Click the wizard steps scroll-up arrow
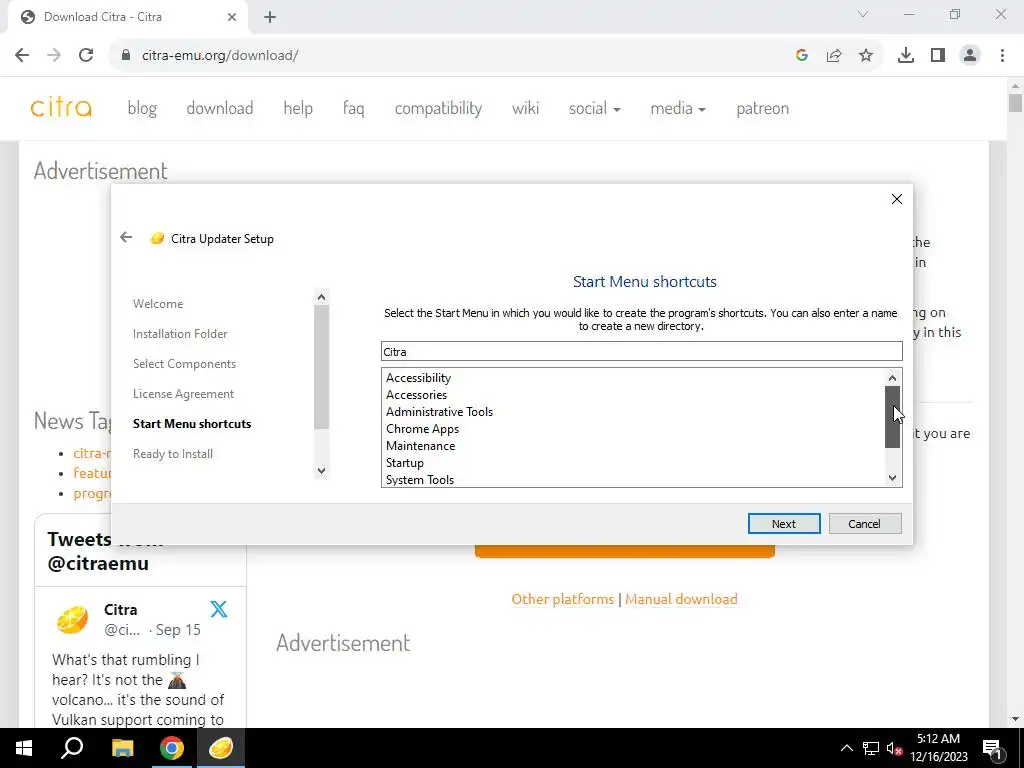The width and height of the screenshot is (1024, 768). click(321, 297)
